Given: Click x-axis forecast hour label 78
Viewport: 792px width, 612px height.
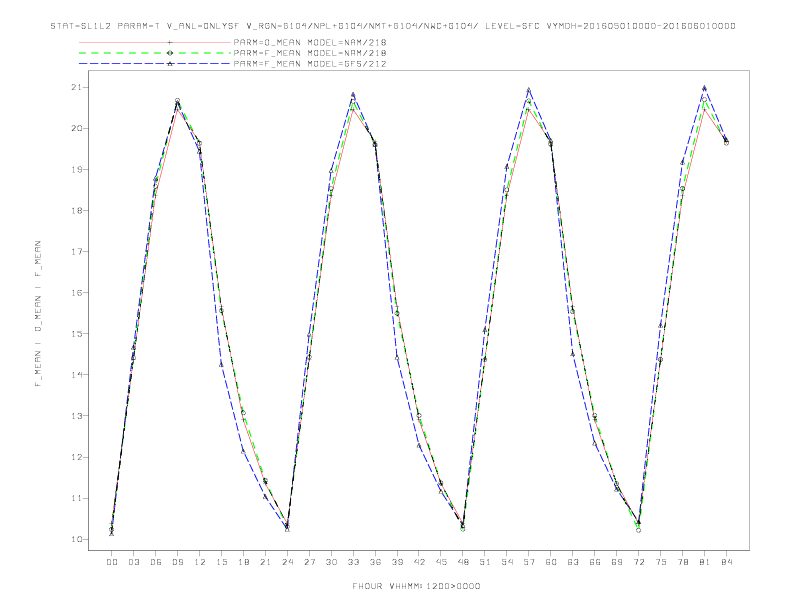Looking at the screenshot, I should point(682,562).
